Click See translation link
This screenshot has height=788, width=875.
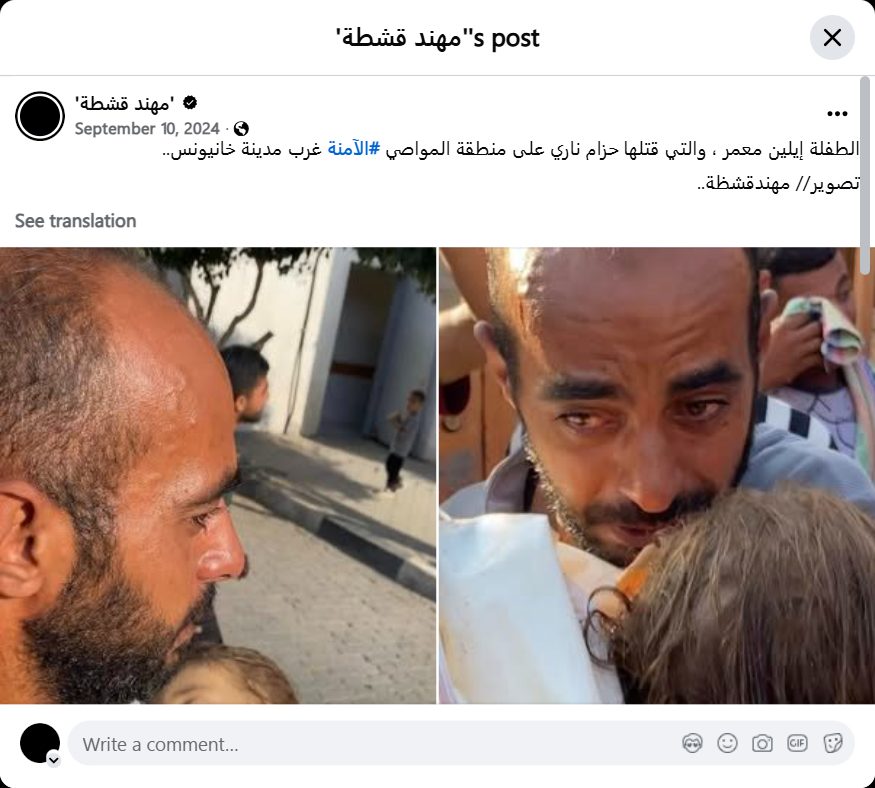tap(75, 221)
